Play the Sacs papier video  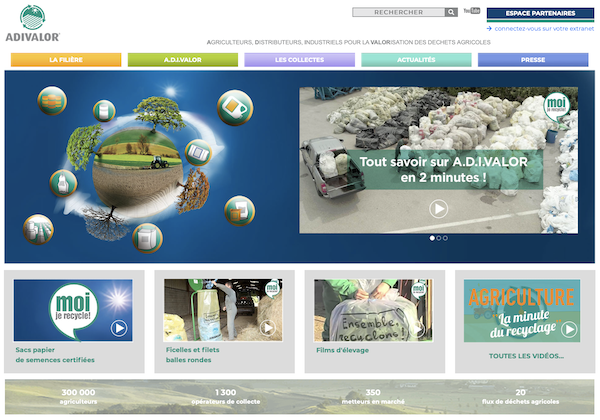[x=119, y=328]
